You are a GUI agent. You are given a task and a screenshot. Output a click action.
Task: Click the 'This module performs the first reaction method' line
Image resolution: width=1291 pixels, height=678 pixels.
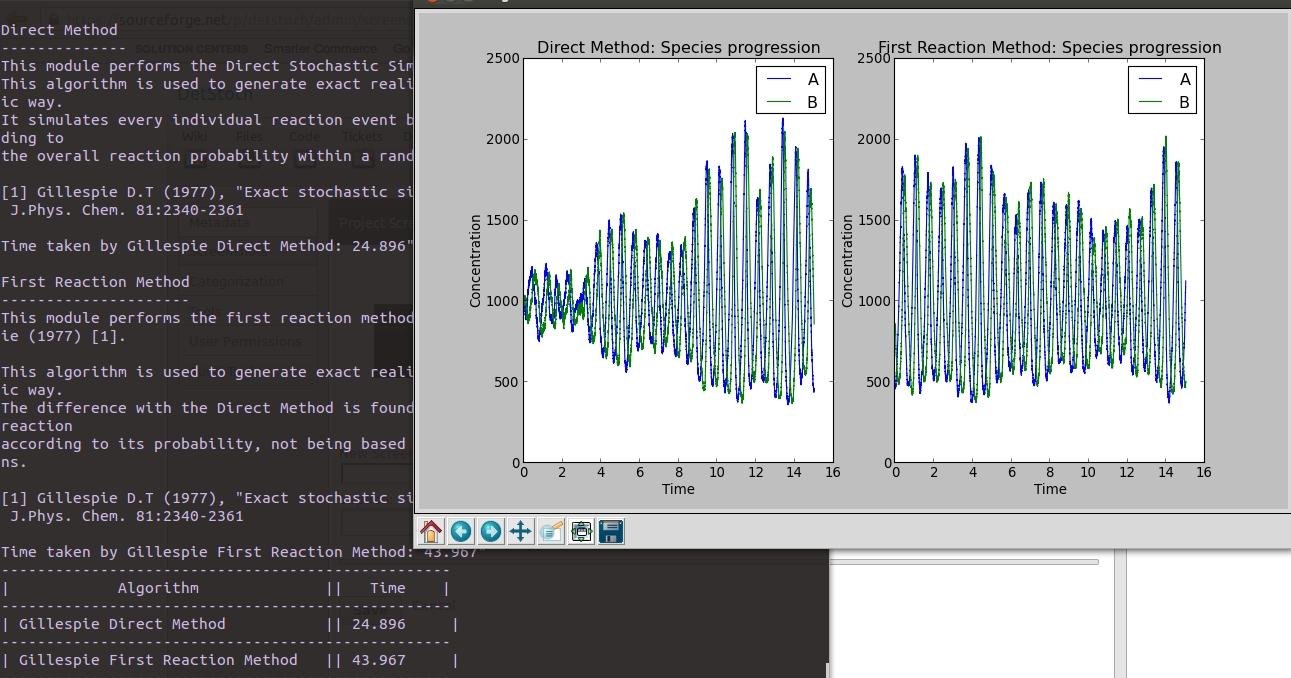coord(206,318)
